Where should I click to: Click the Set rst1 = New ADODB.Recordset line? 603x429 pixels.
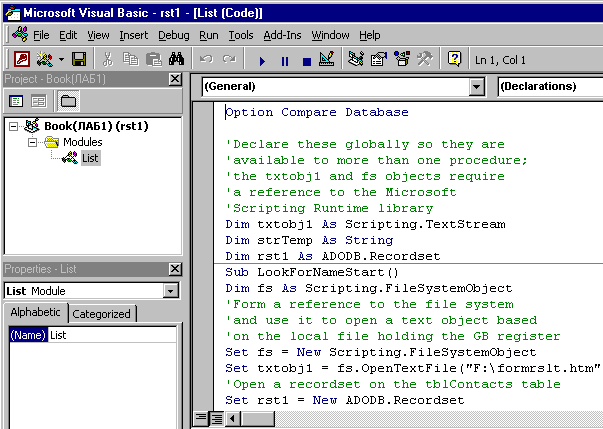pos(345,400)
